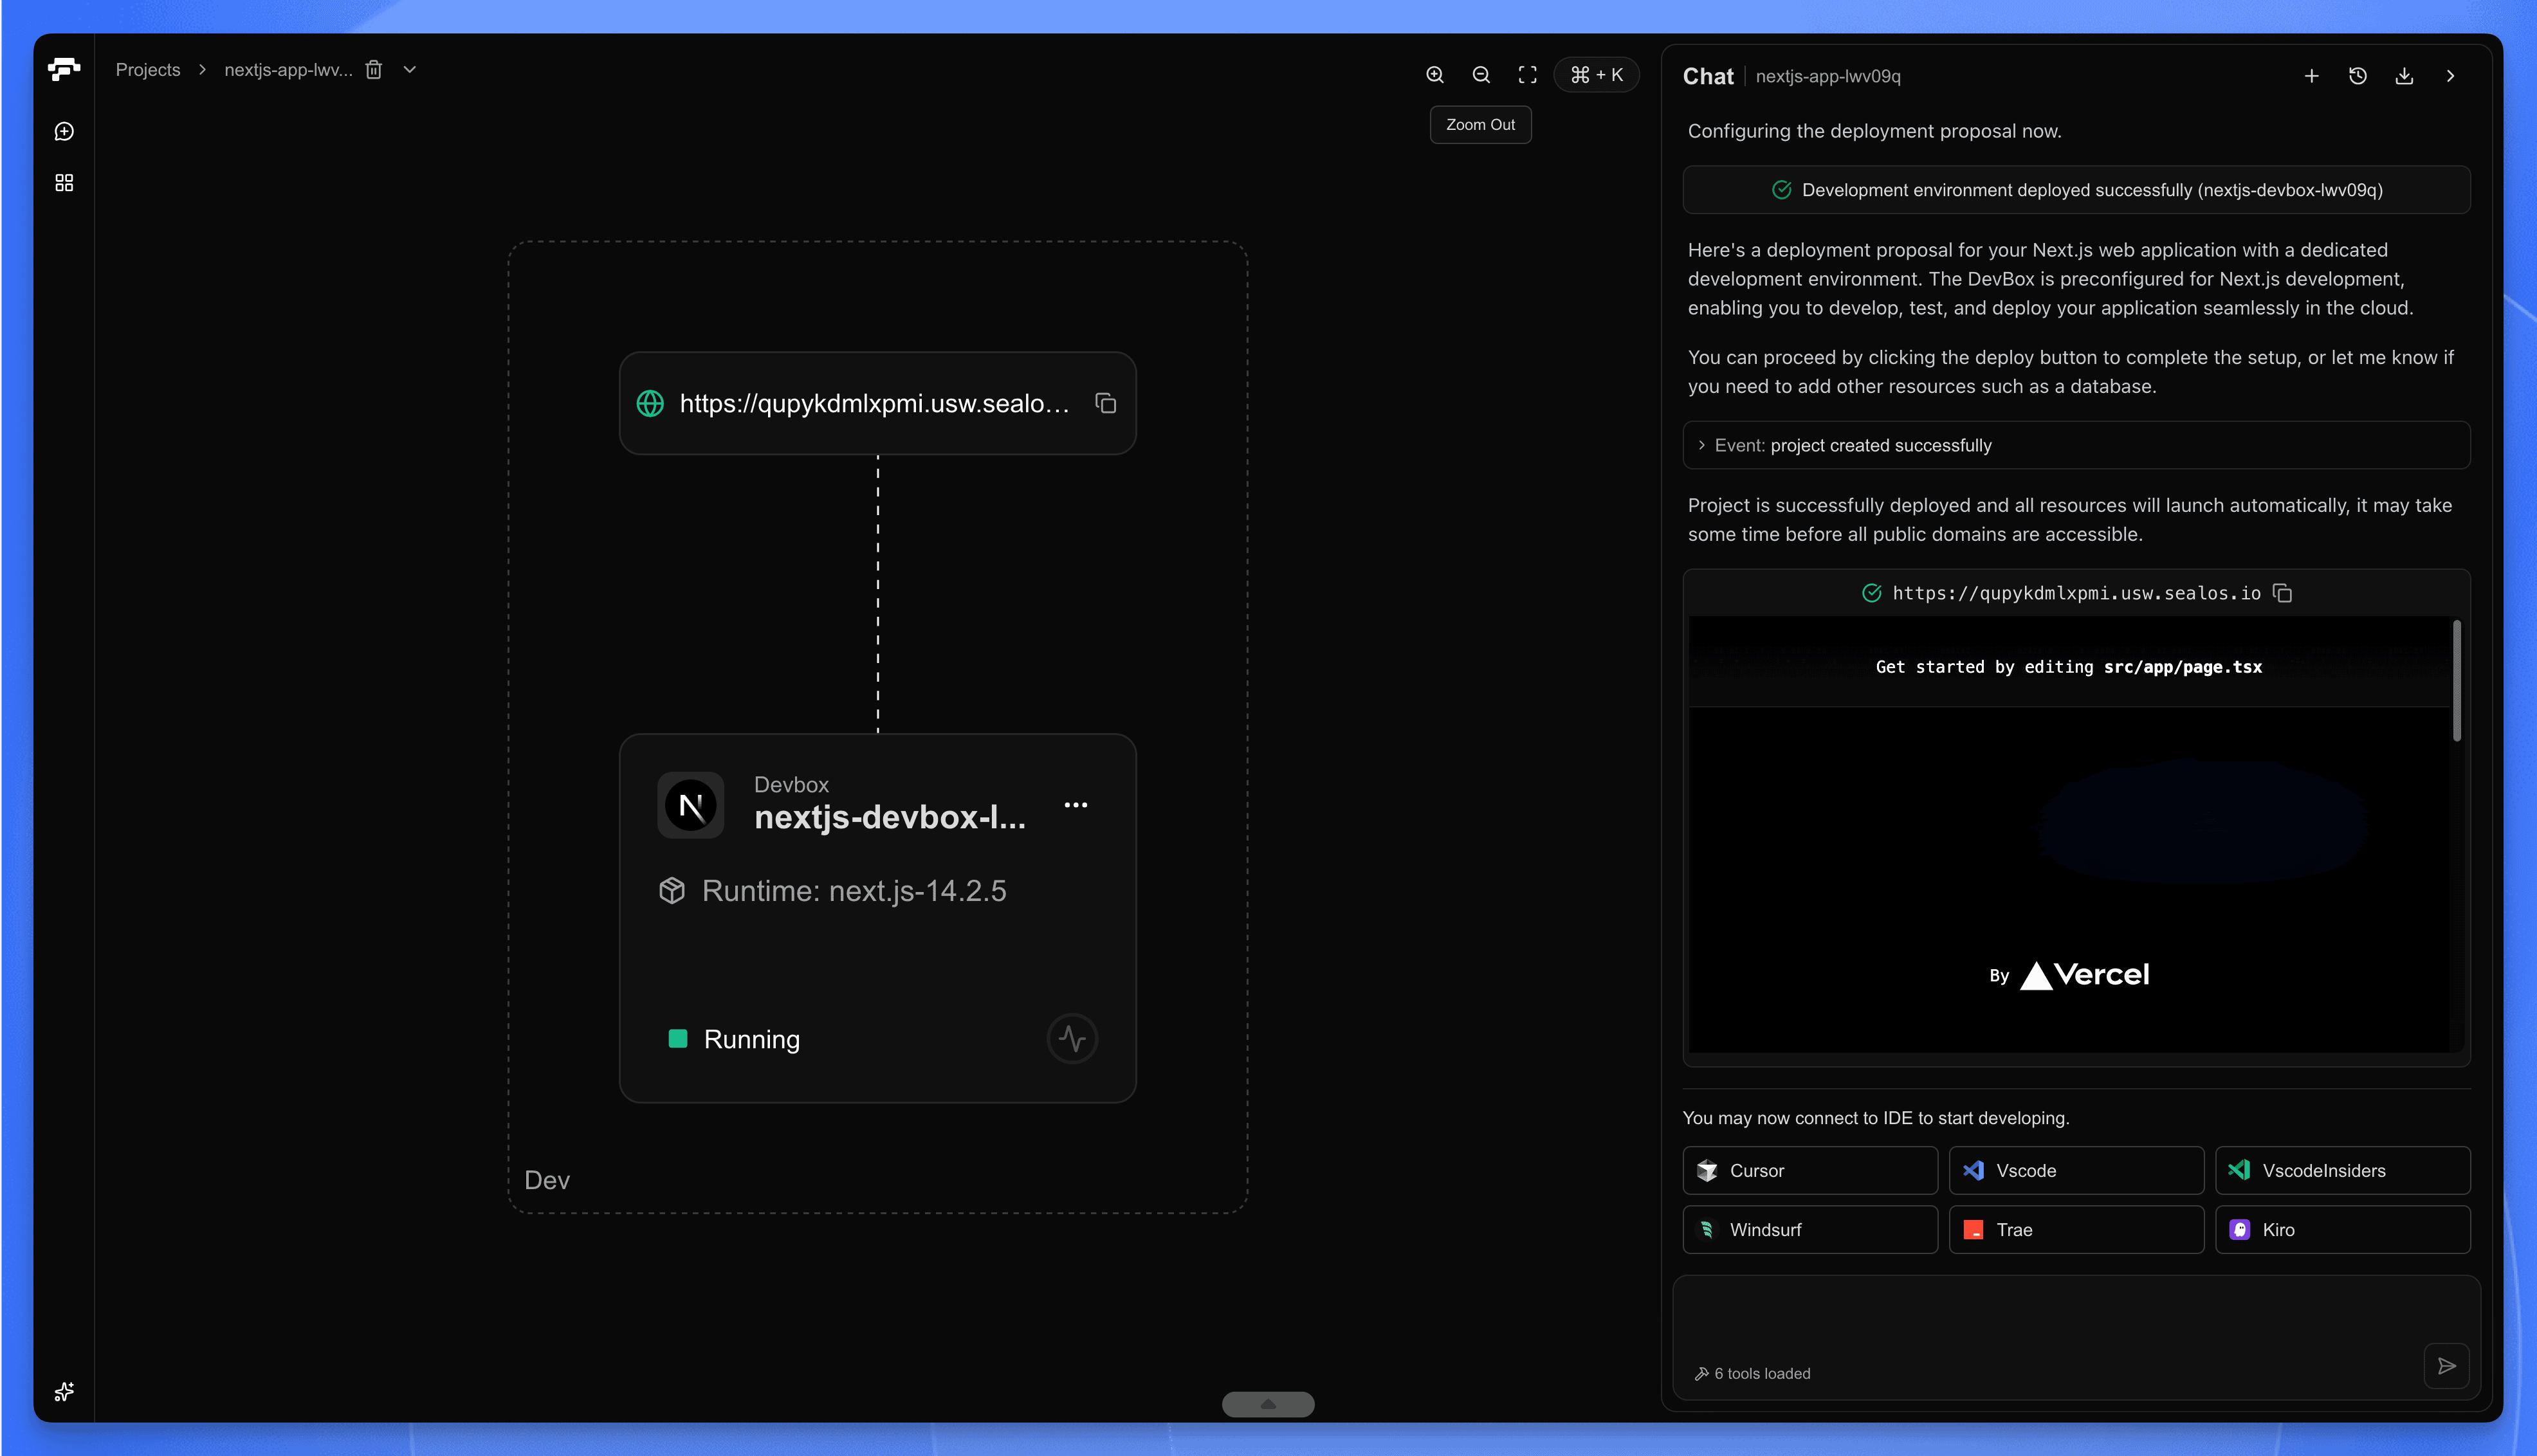Click the preview pane scrollbar
The width and height of the screenshot is (2537, 1456).
coord(2456,680)
